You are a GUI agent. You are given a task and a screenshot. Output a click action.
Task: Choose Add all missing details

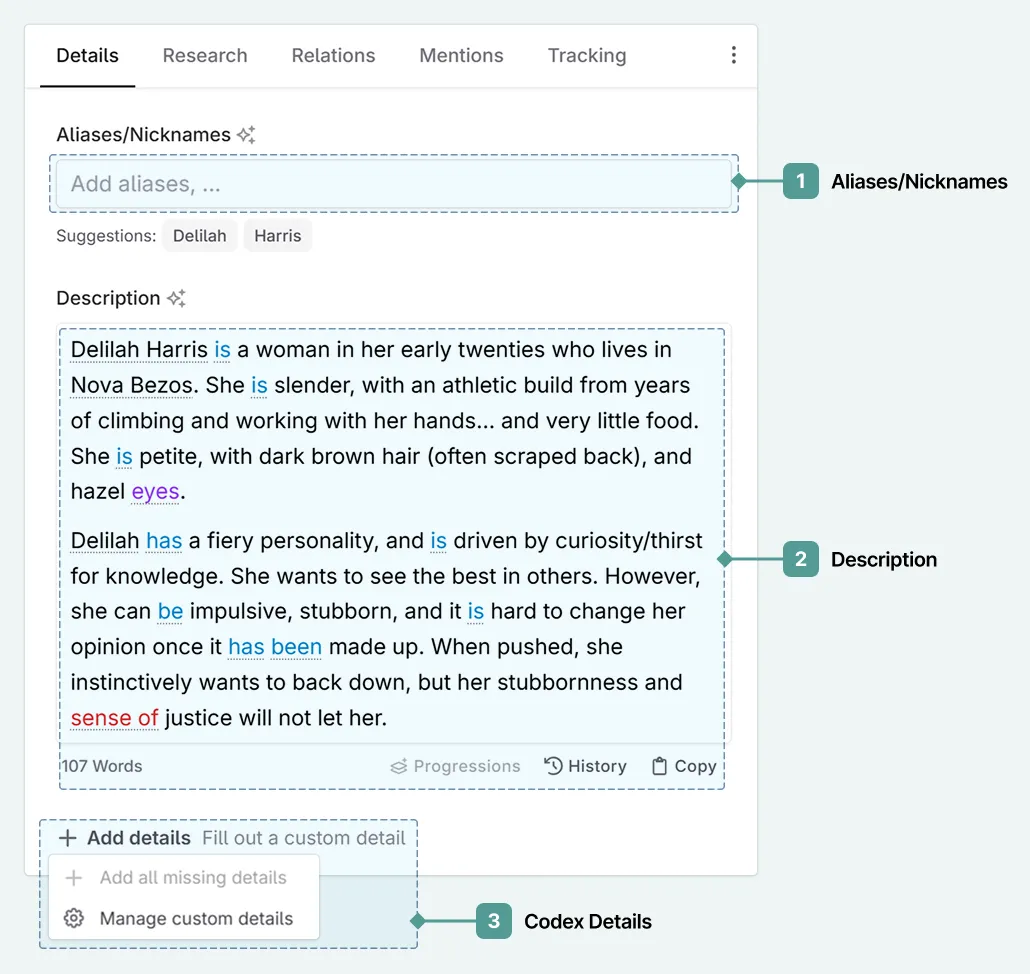point(192,878)
